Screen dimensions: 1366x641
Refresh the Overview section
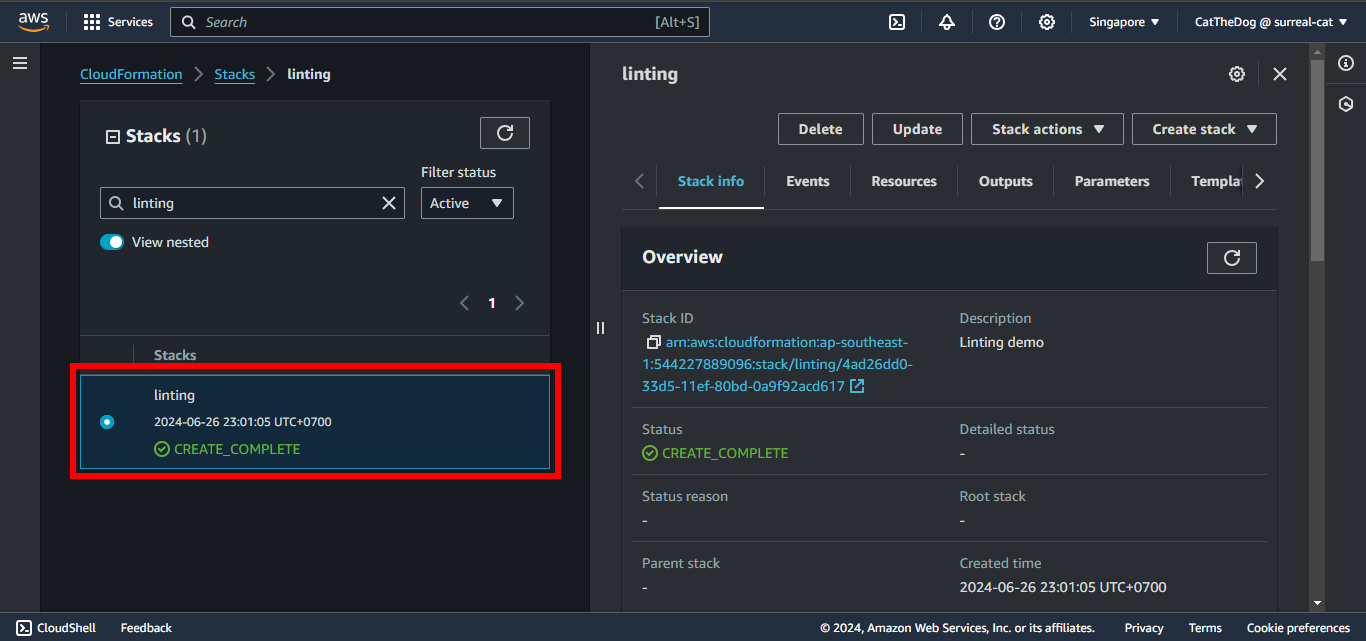[x=1232, y=258]
